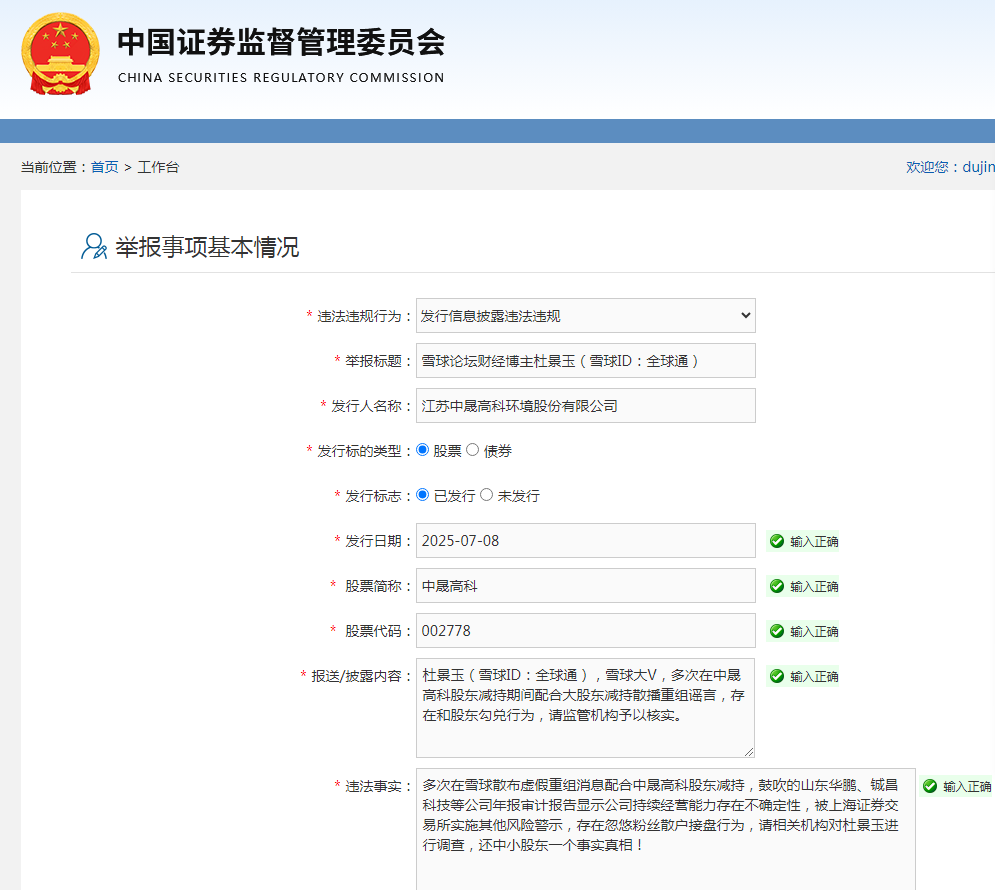The image size is (995, 890).
Task: Select the 债券 radio button
Action: [x=473, y=450]
